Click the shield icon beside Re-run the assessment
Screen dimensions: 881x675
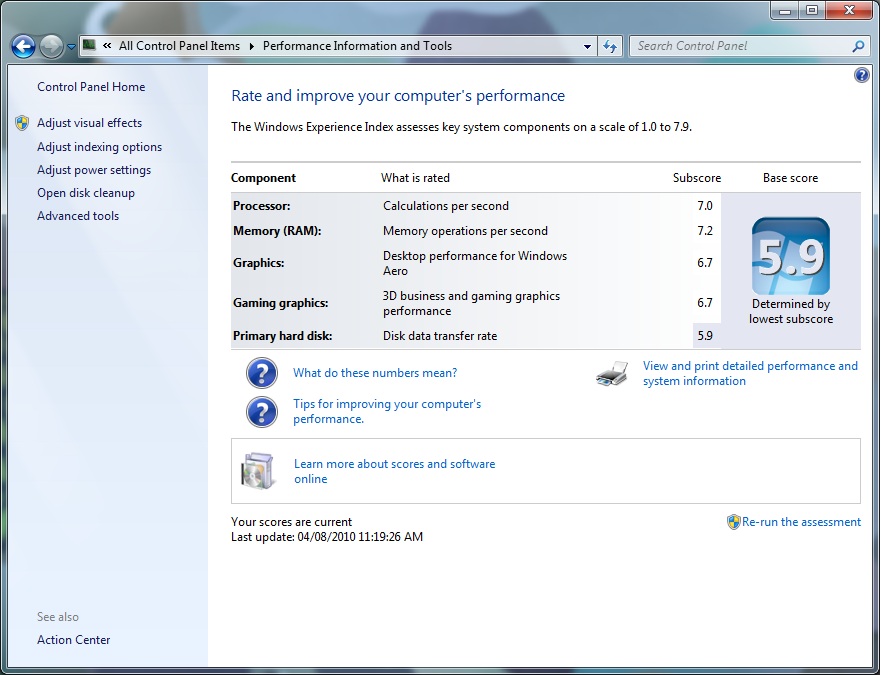point(733,522)
